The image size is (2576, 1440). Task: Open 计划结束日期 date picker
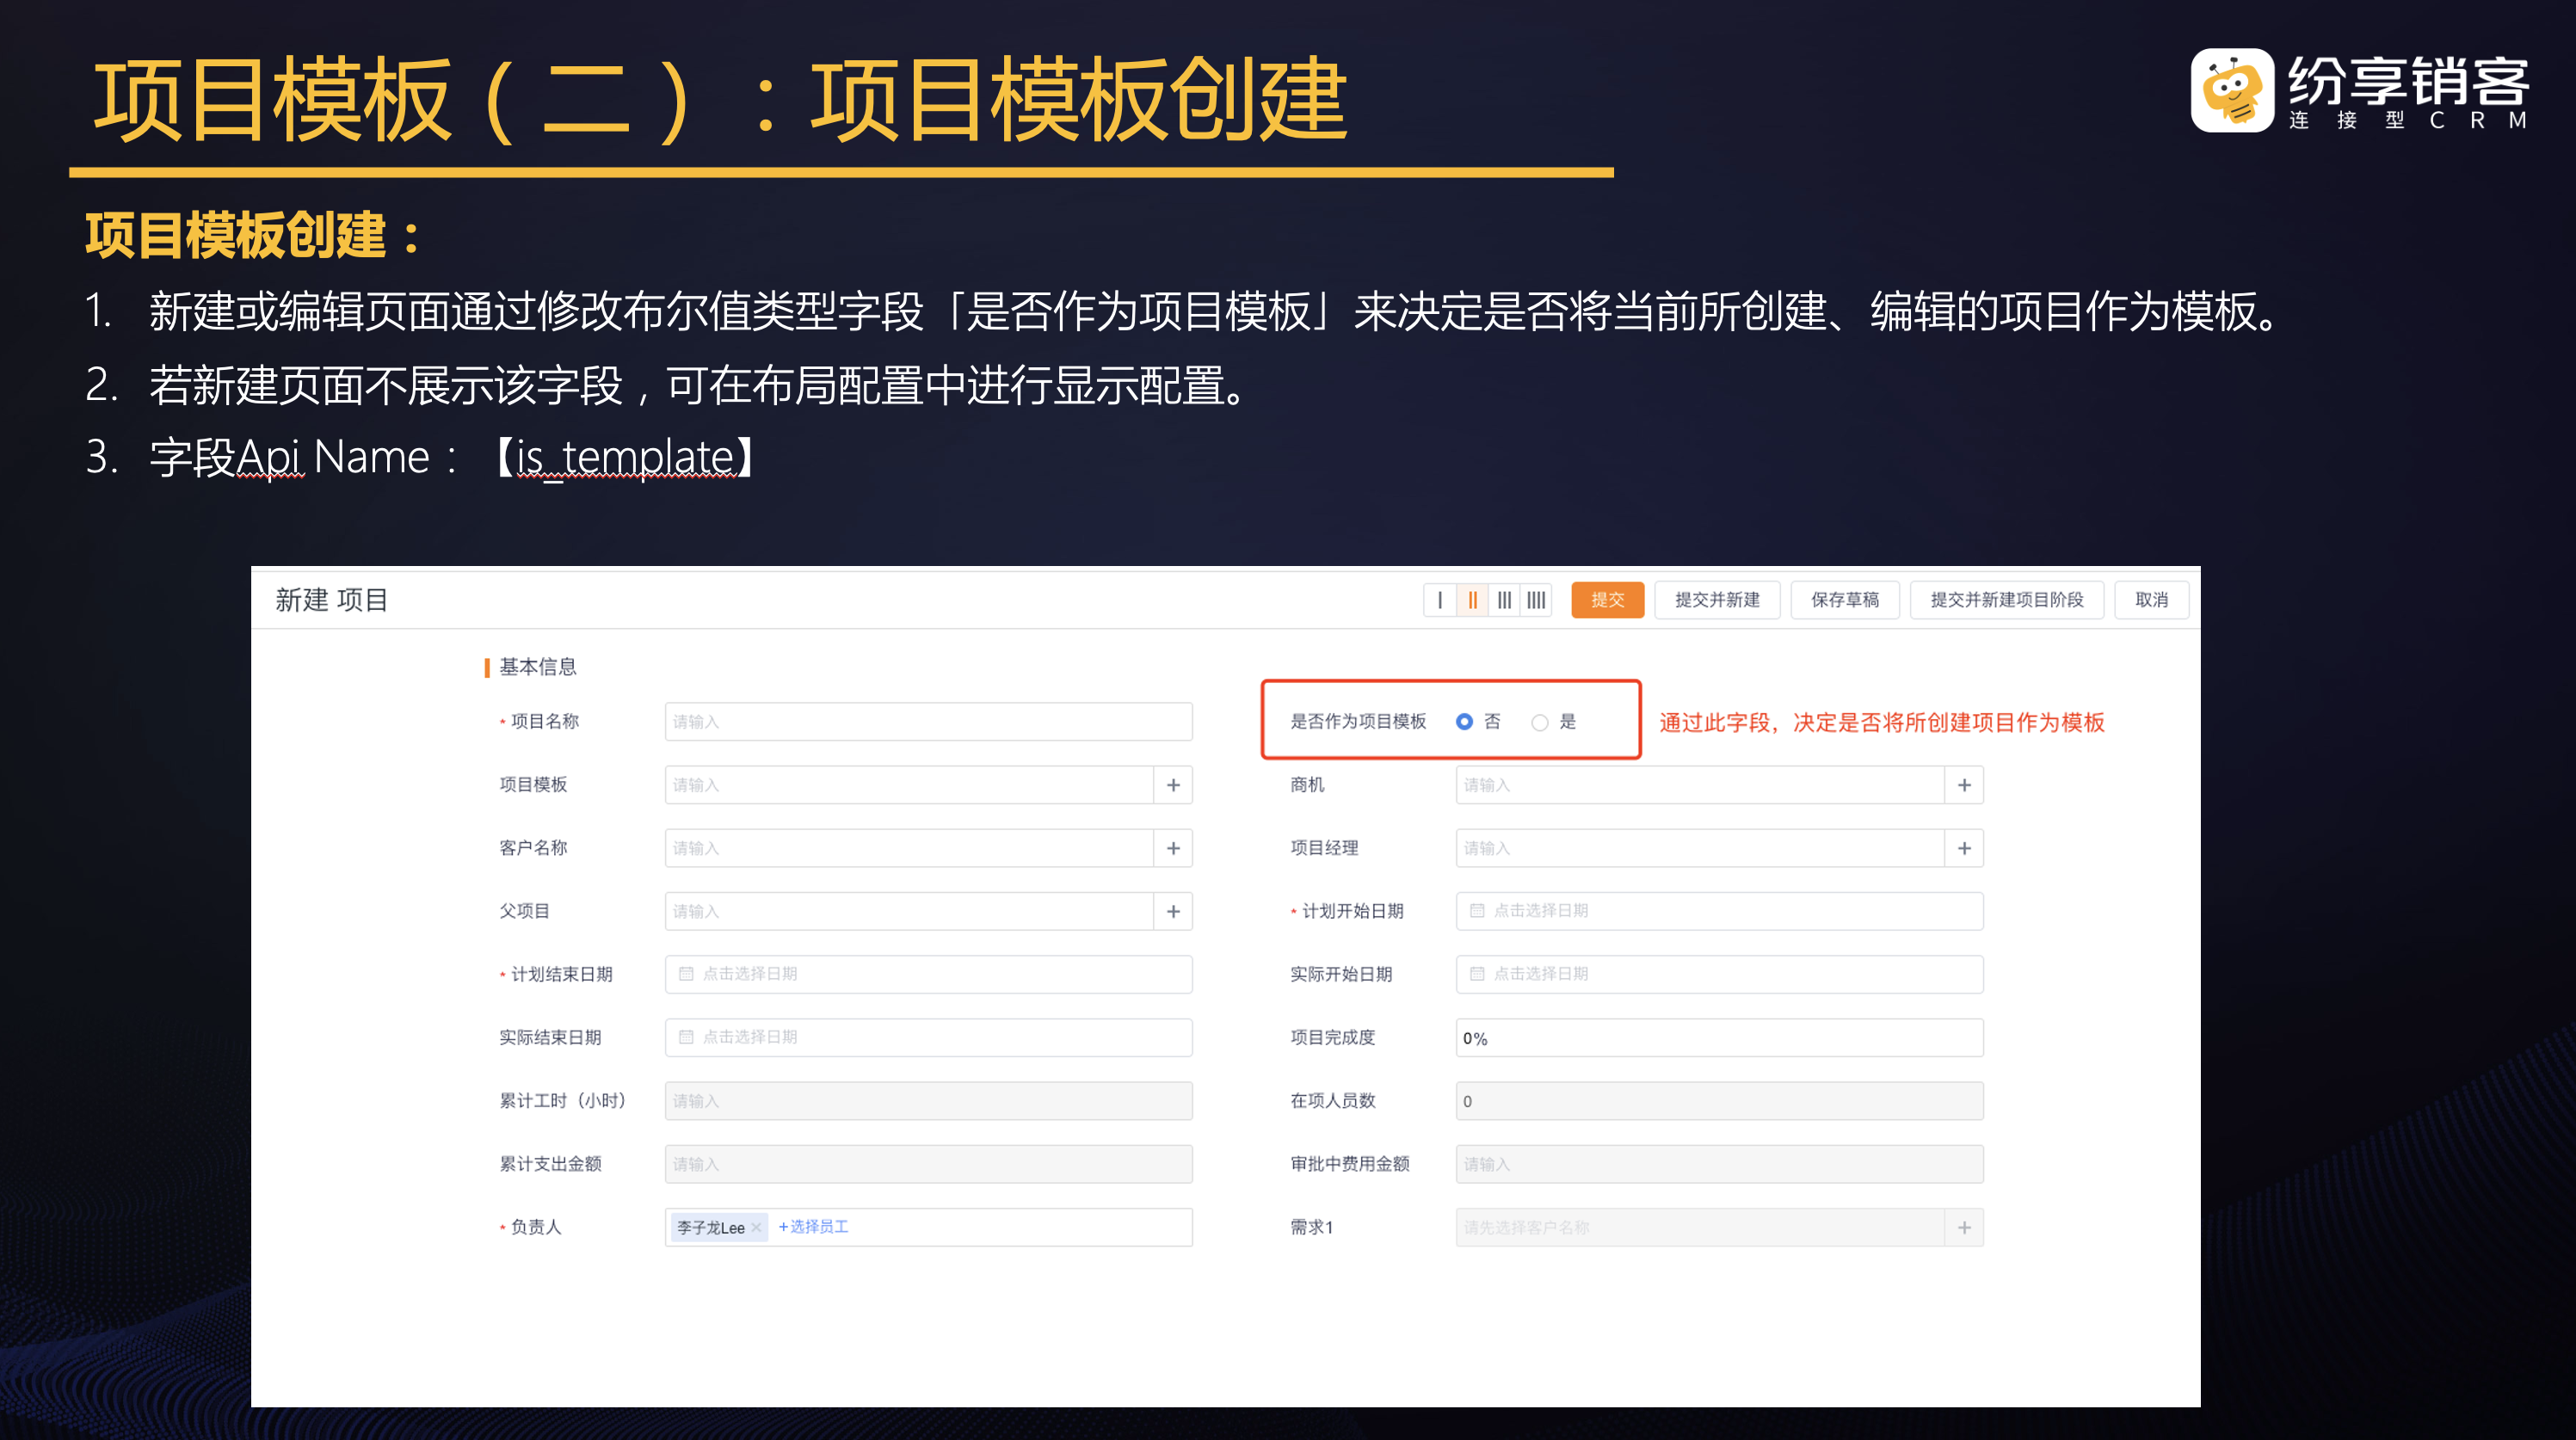pos(927,974)
